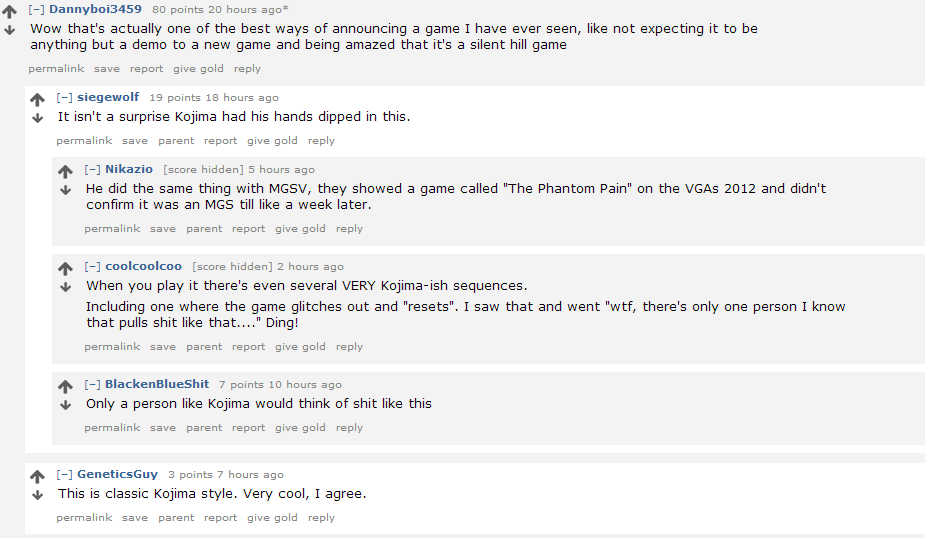Open BlackenBlueShit's user profile
This screenshot has height=538, width=925.
pos(157,384)
